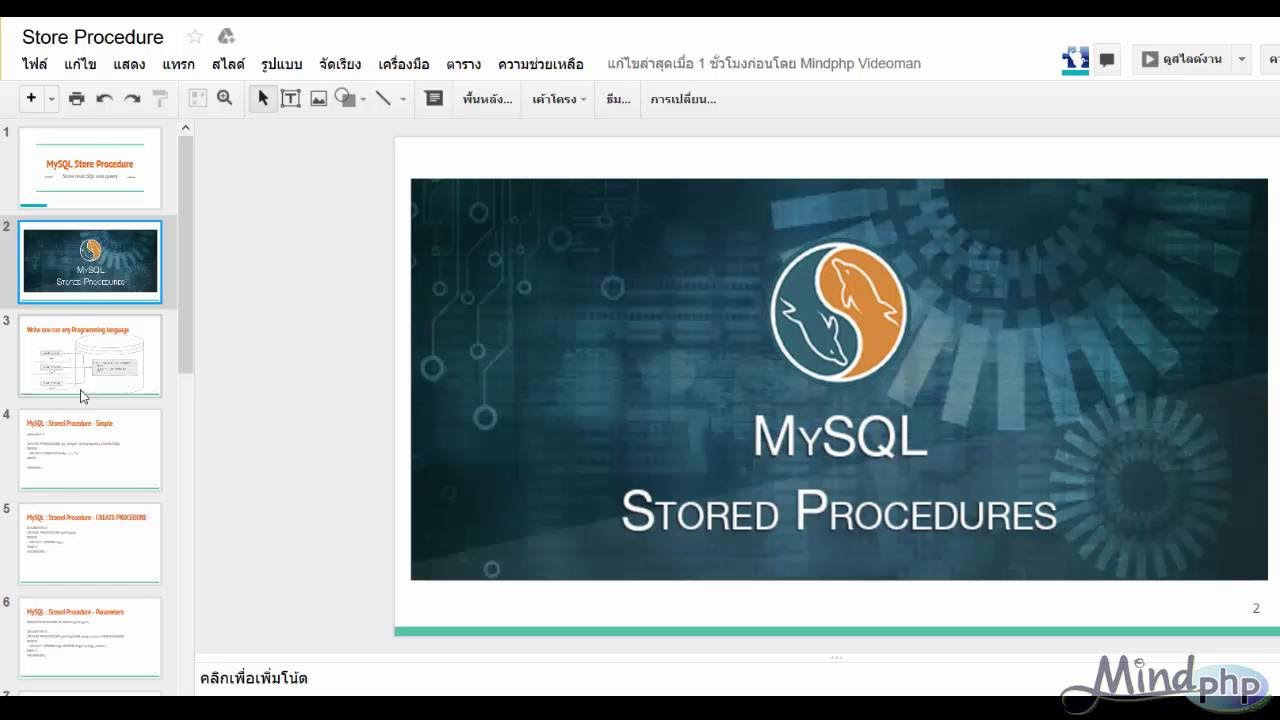
Task: Select slide 5 thumbnail CREATE PROCEDURE
Action: pos(90,543)
